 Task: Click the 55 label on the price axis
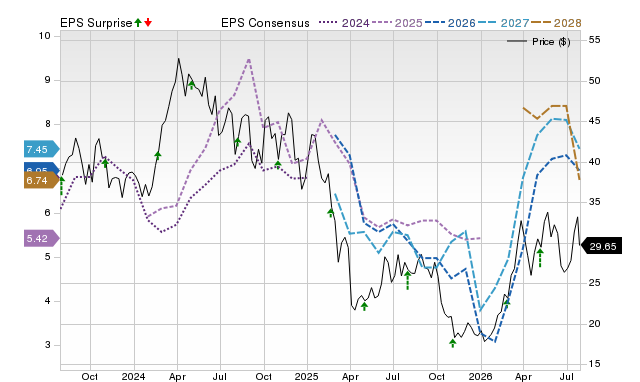pyautogui.click(x=595, y=40)
